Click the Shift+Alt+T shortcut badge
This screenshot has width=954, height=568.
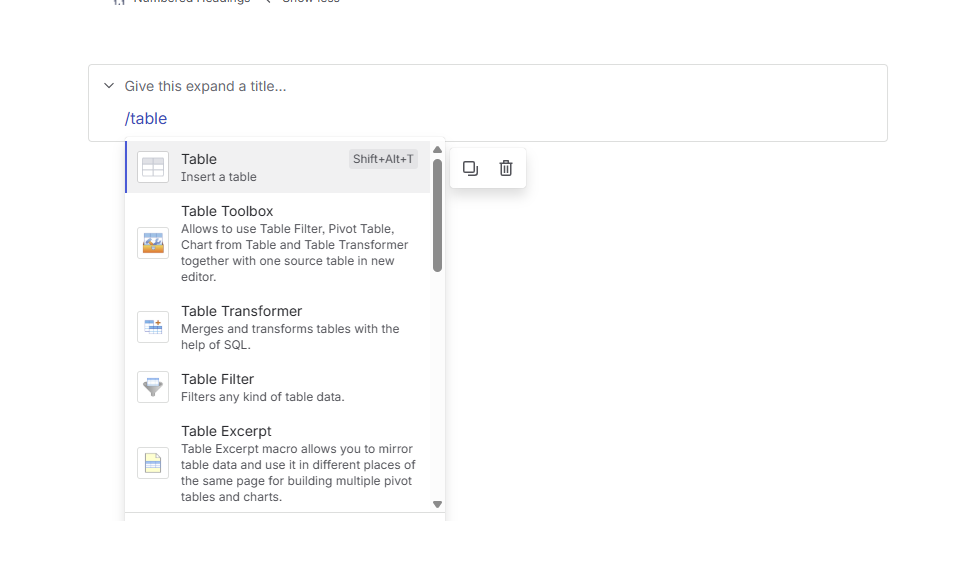383,159
